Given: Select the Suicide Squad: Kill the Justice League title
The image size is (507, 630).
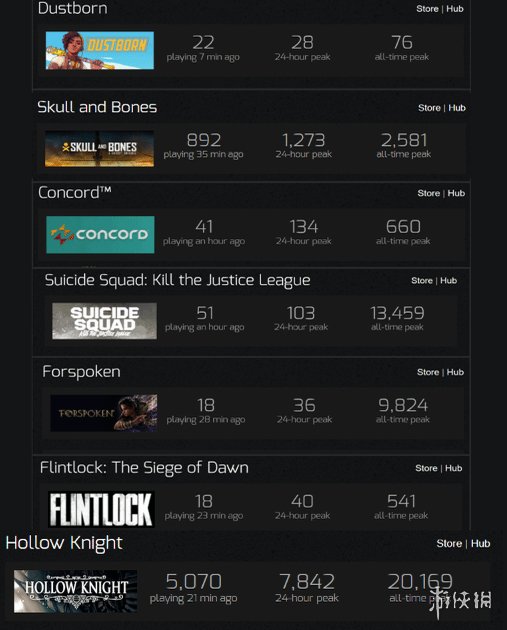Looking at the screenshot, I should coord(178,280).
